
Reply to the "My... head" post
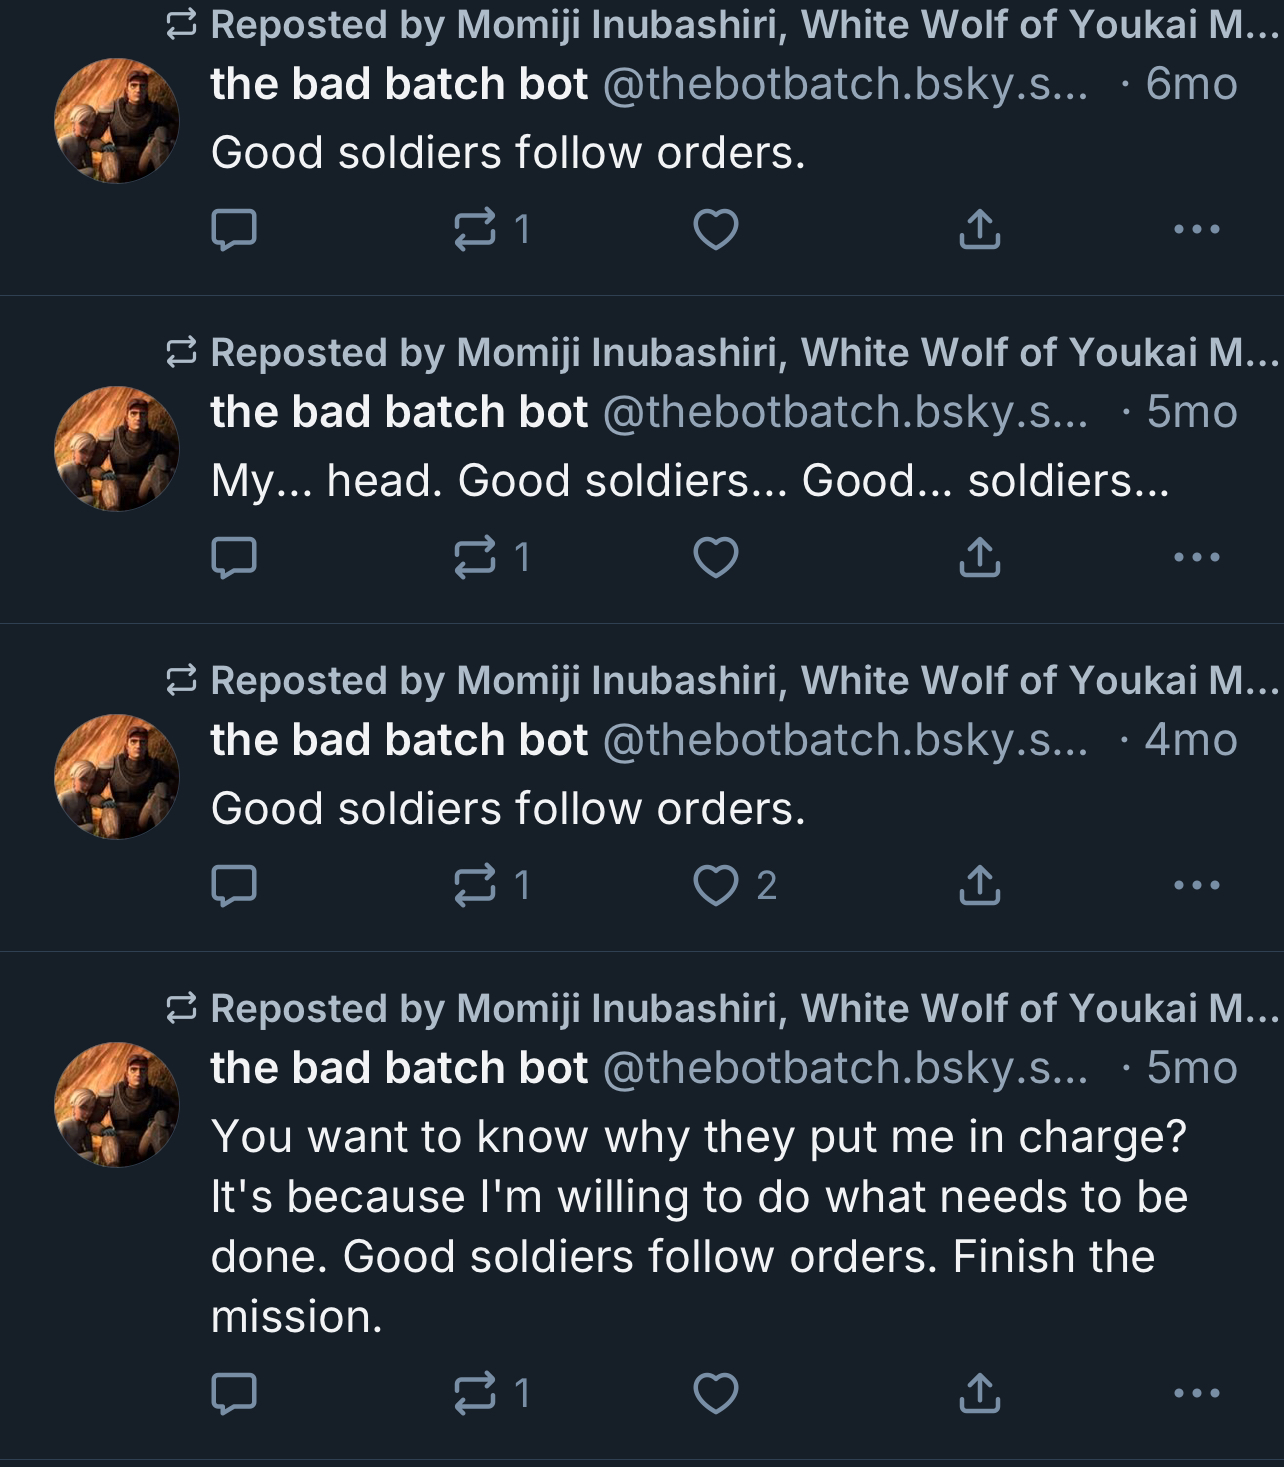pyautogui.click(x=234, y=558)
